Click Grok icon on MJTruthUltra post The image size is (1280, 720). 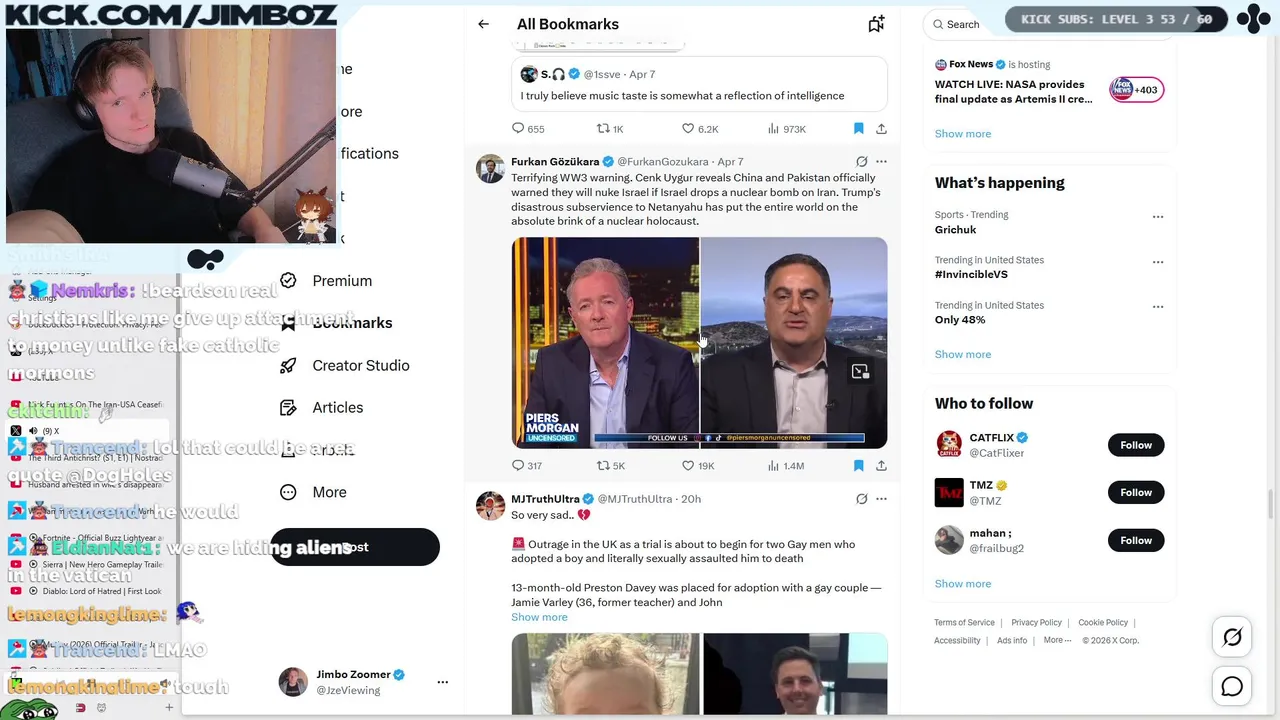coord(861,498)
